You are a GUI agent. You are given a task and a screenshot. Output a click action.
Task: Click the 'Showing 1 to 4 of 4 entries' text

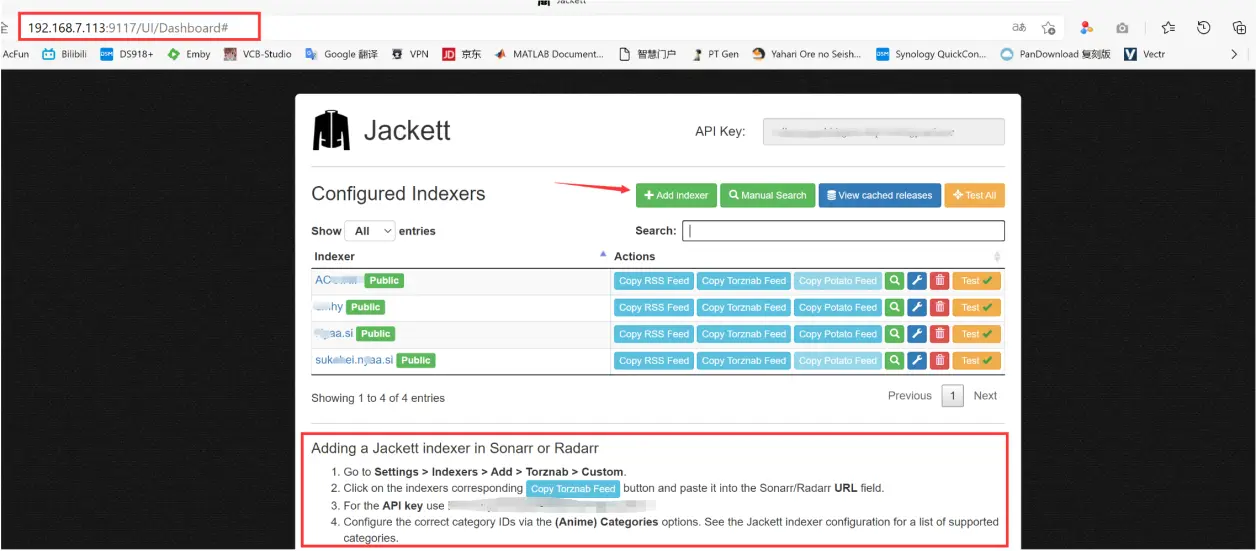tap(378, 398)
